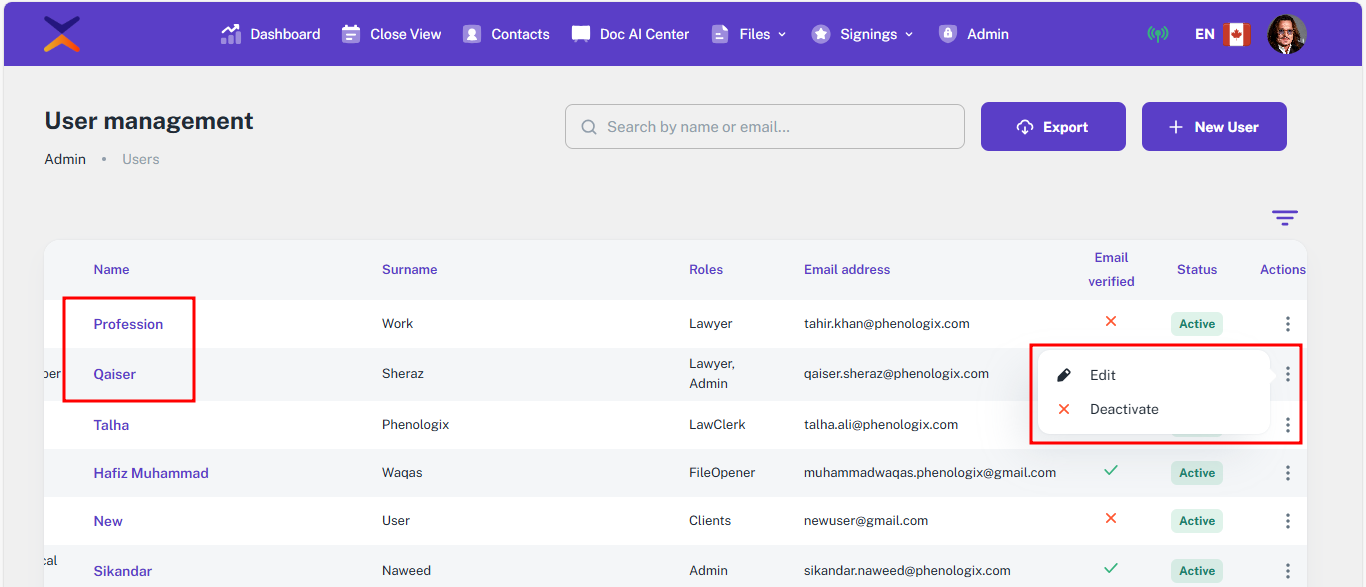1366x587 pixels.
Task: Open actions menu for New User row
Action: pos(1287,521)
